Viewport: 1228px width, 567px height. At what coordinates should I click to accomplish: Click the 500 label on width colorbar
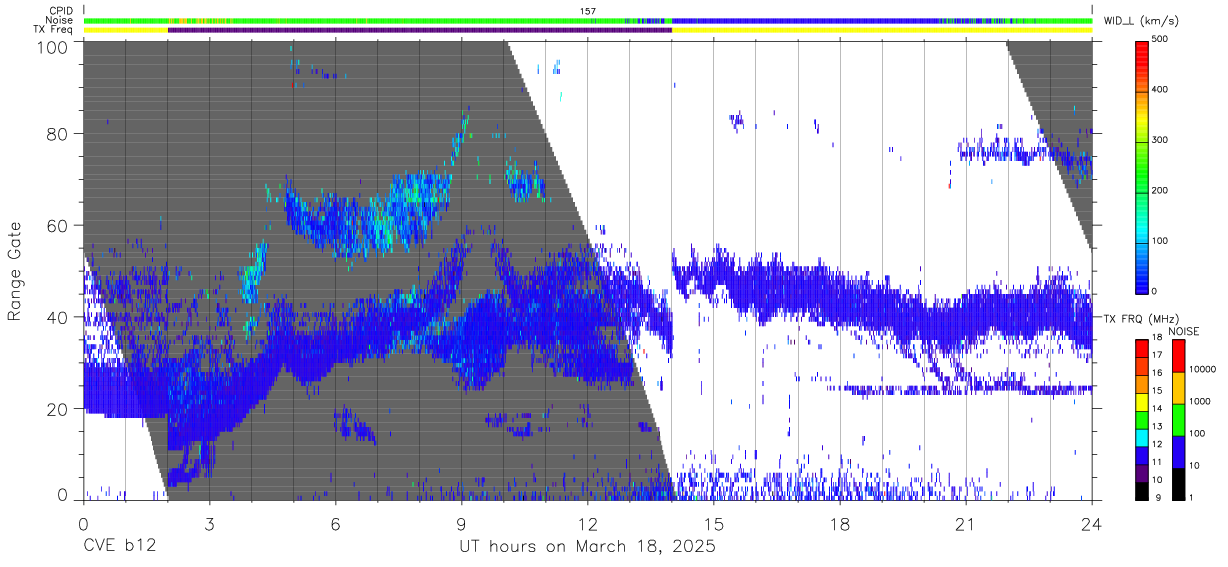click(1160, 39)
